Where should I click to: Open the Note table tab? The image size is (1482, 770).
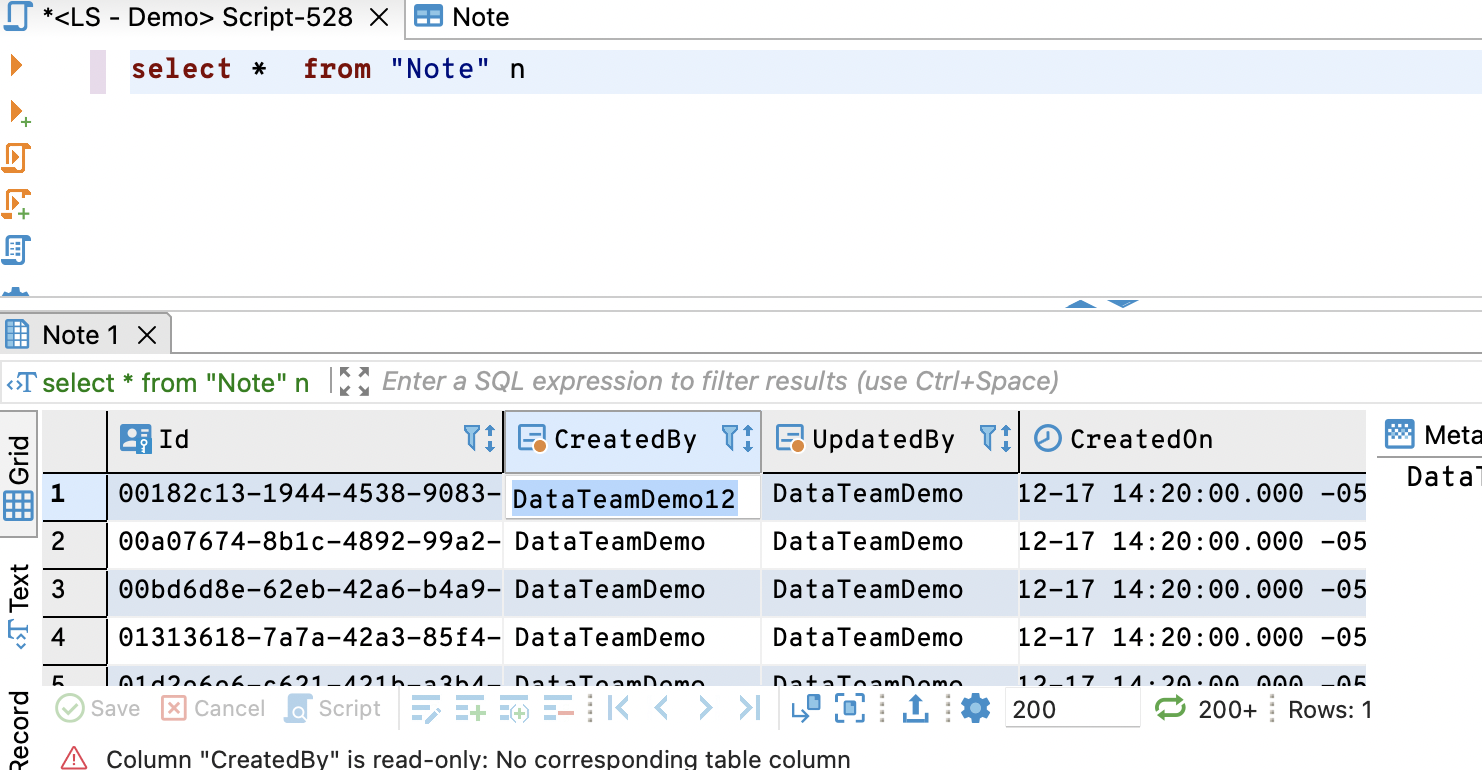coord(461,17)
